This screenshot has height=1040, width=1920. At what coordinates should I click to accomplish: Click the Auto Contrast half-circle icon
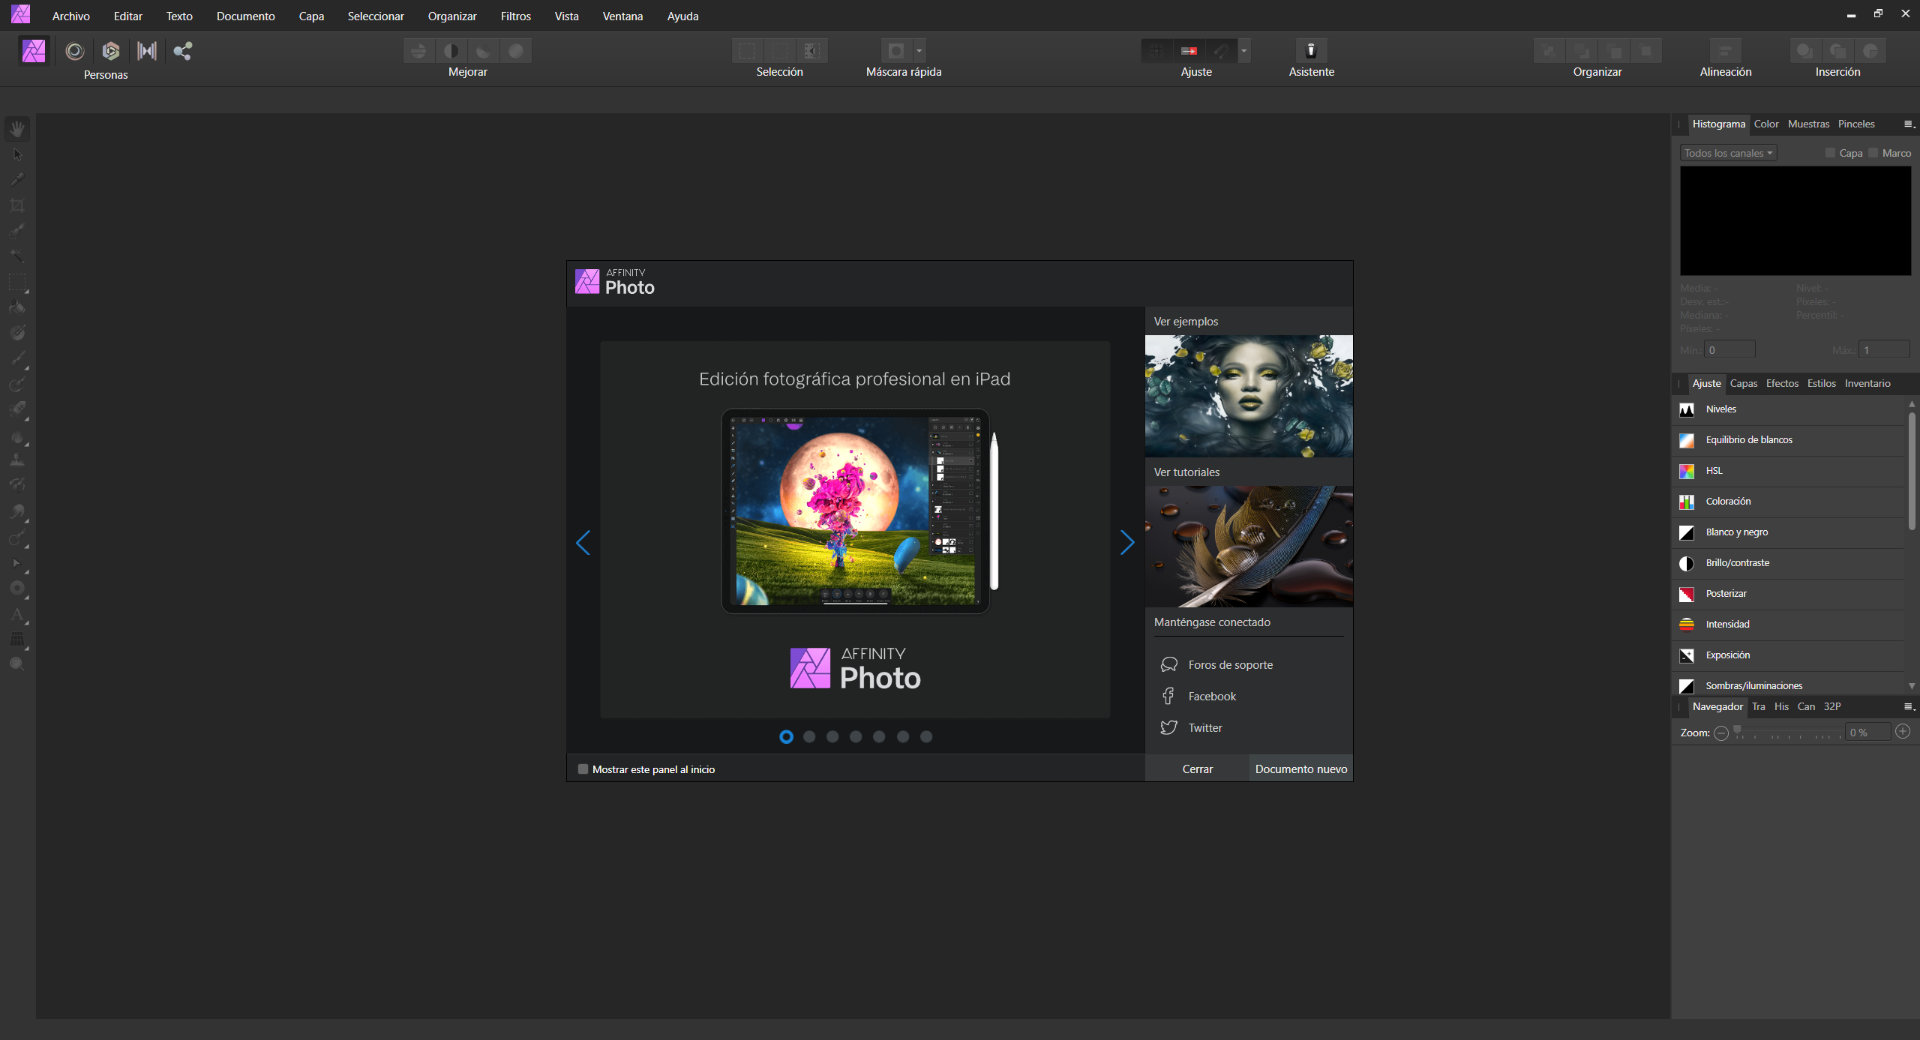(x=451, y=51)
